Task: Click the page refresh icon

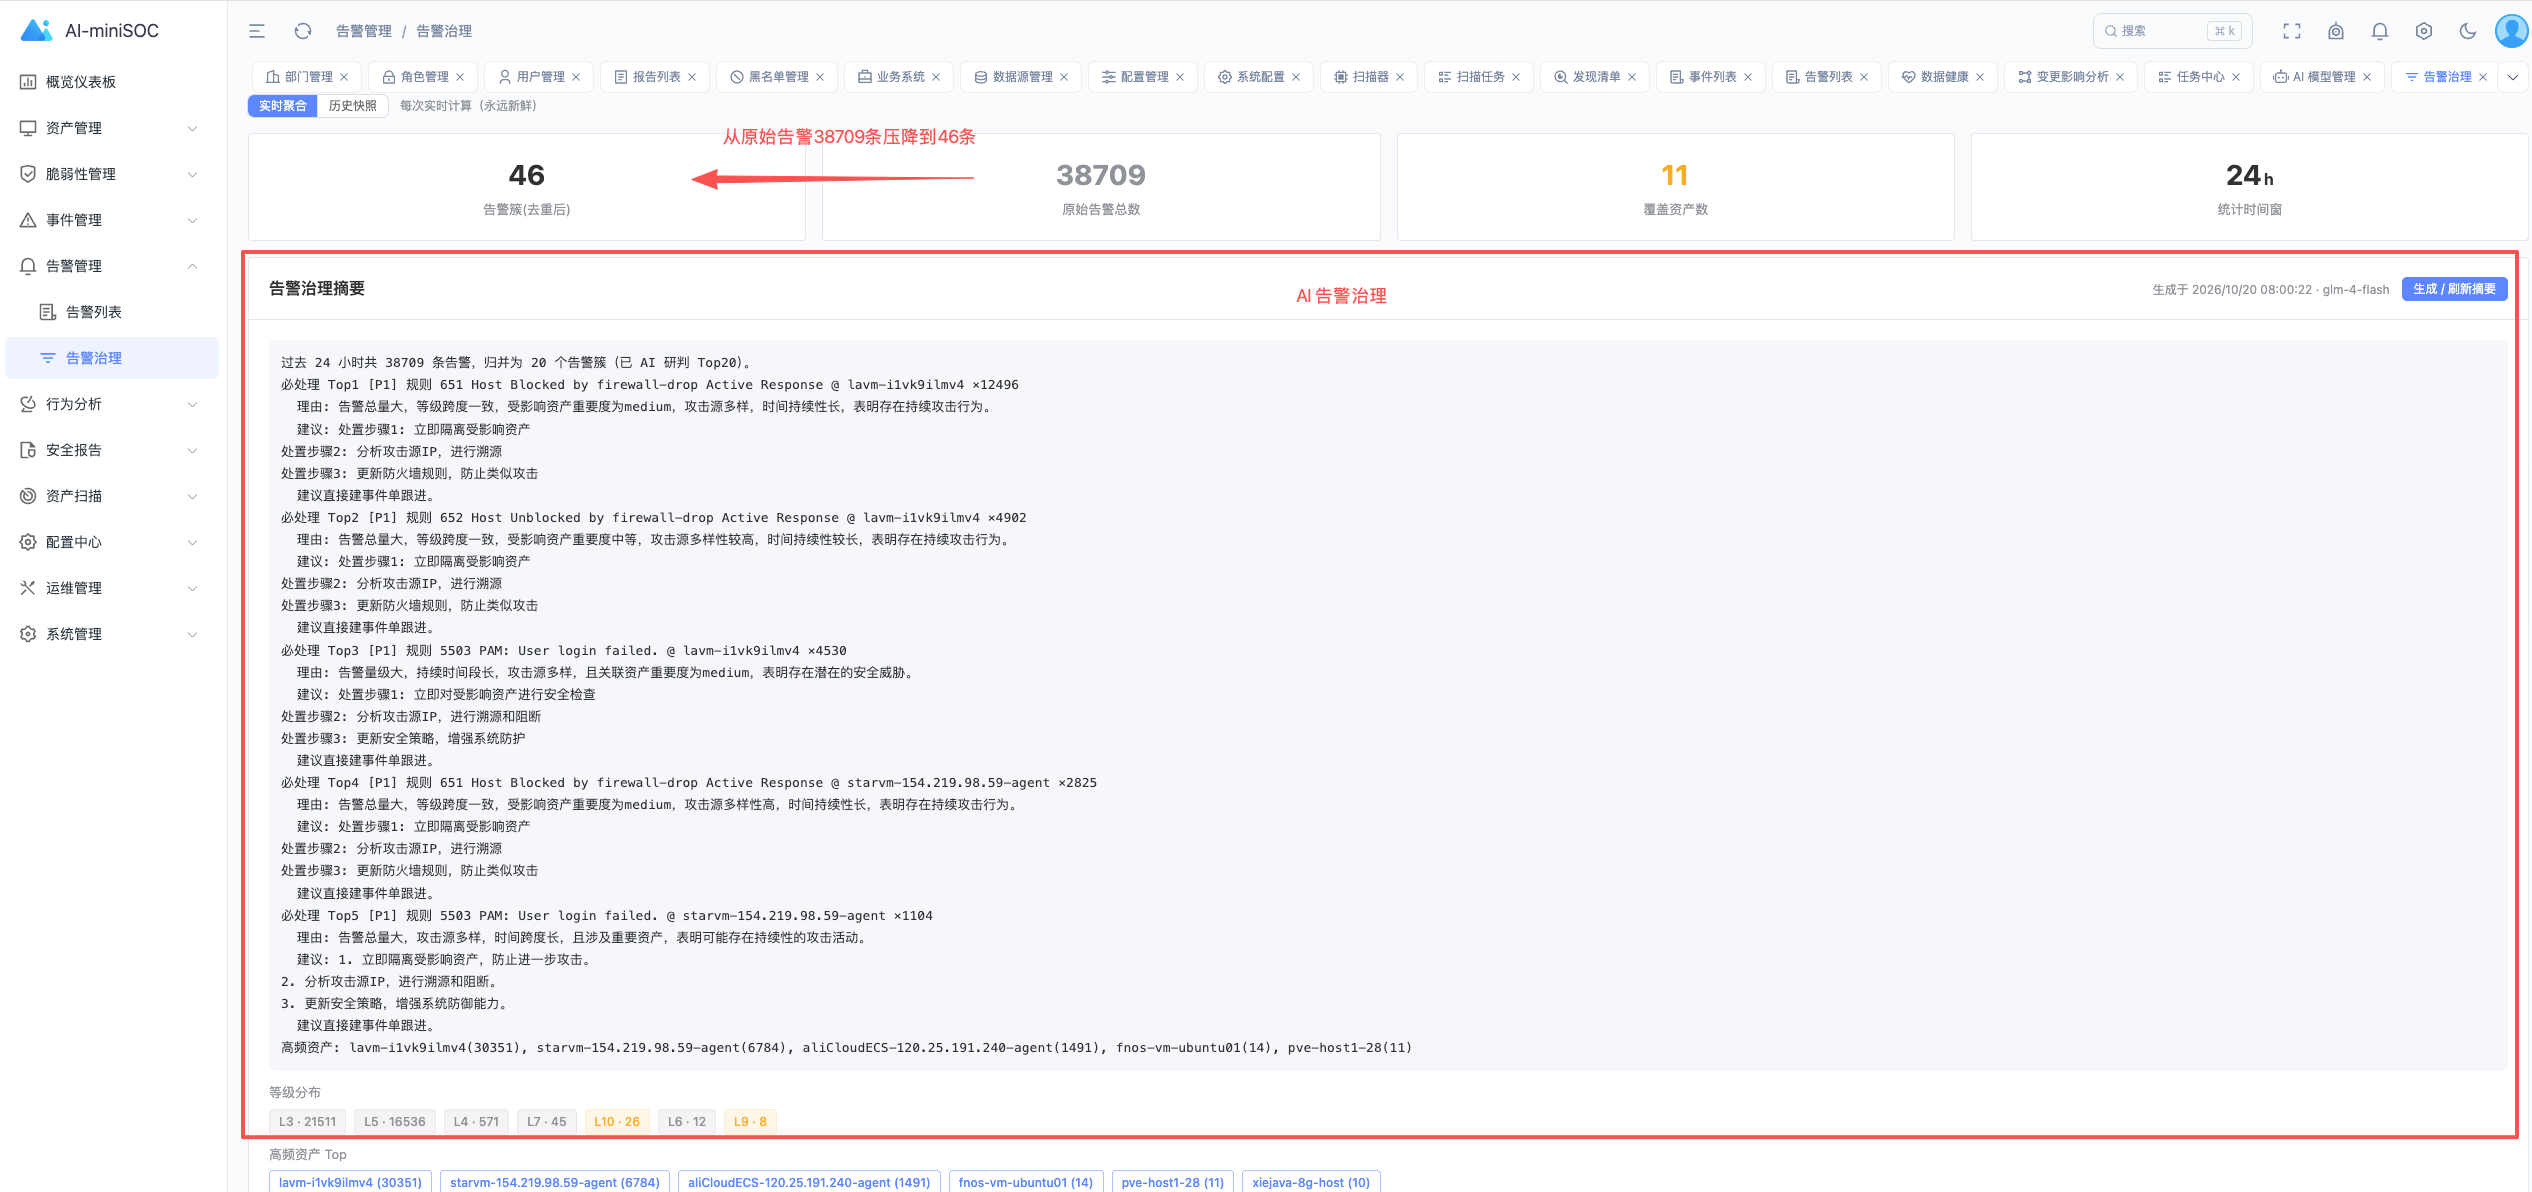Action: click(x=303, y=31)
